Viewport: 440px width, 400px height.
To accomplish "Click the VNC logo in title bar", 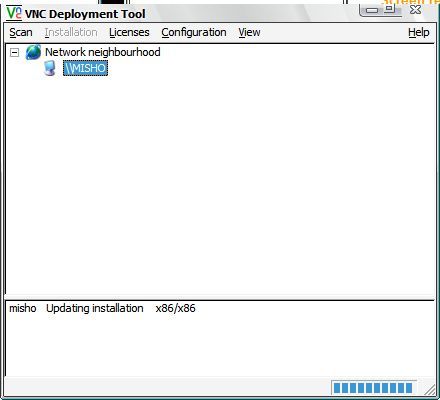I will point(14,13).
